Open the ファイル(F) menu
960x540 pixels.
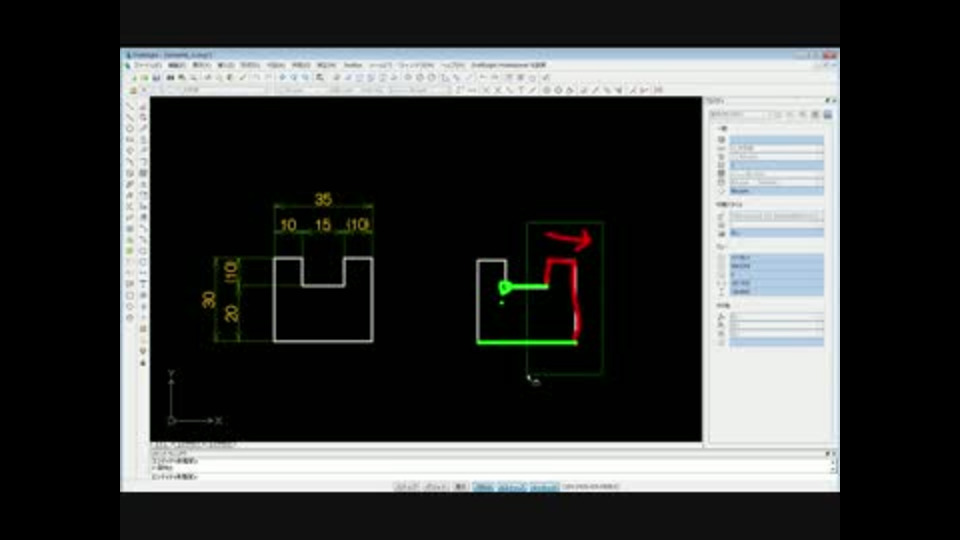(148, 65)
